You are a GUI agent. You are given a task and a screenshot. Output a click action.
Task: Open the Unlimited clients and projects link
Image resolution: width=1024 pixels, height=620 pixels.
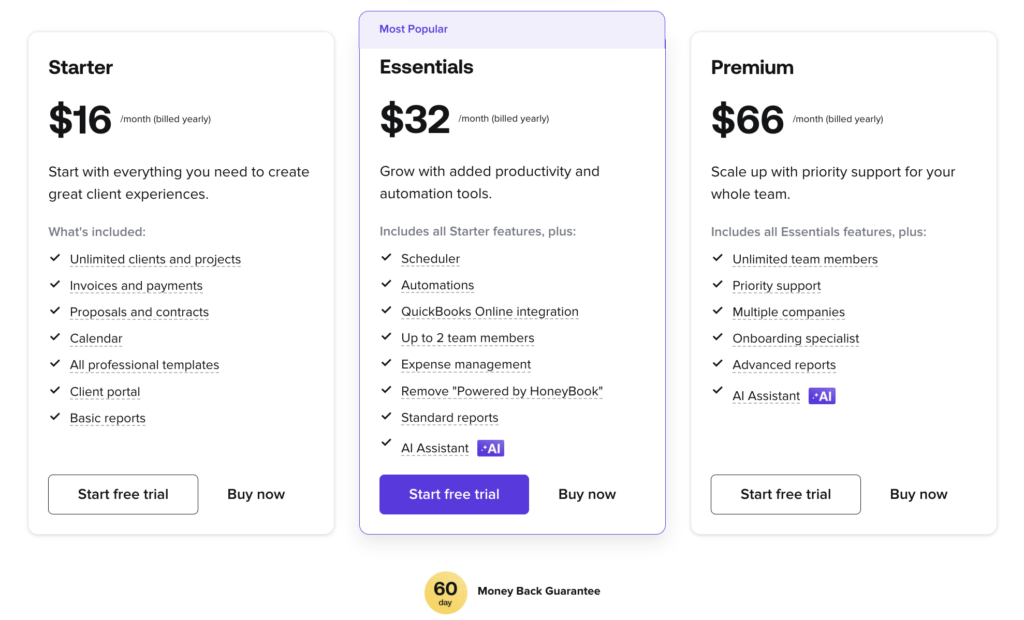point(155,259)
